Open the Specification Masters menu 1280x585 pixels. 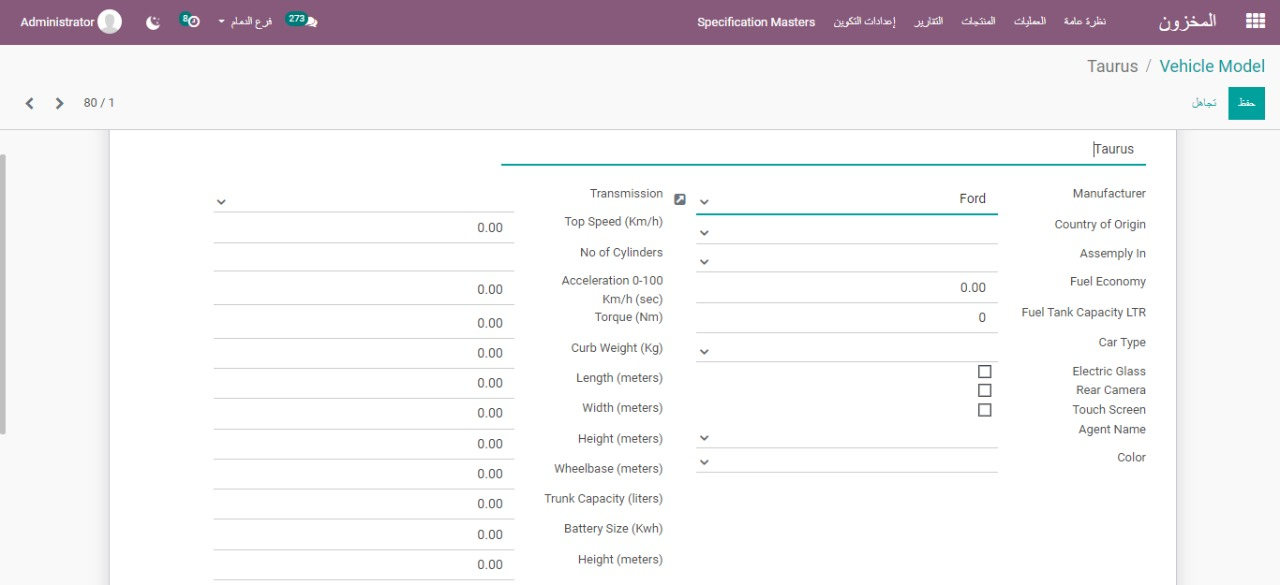coord(756,22)
